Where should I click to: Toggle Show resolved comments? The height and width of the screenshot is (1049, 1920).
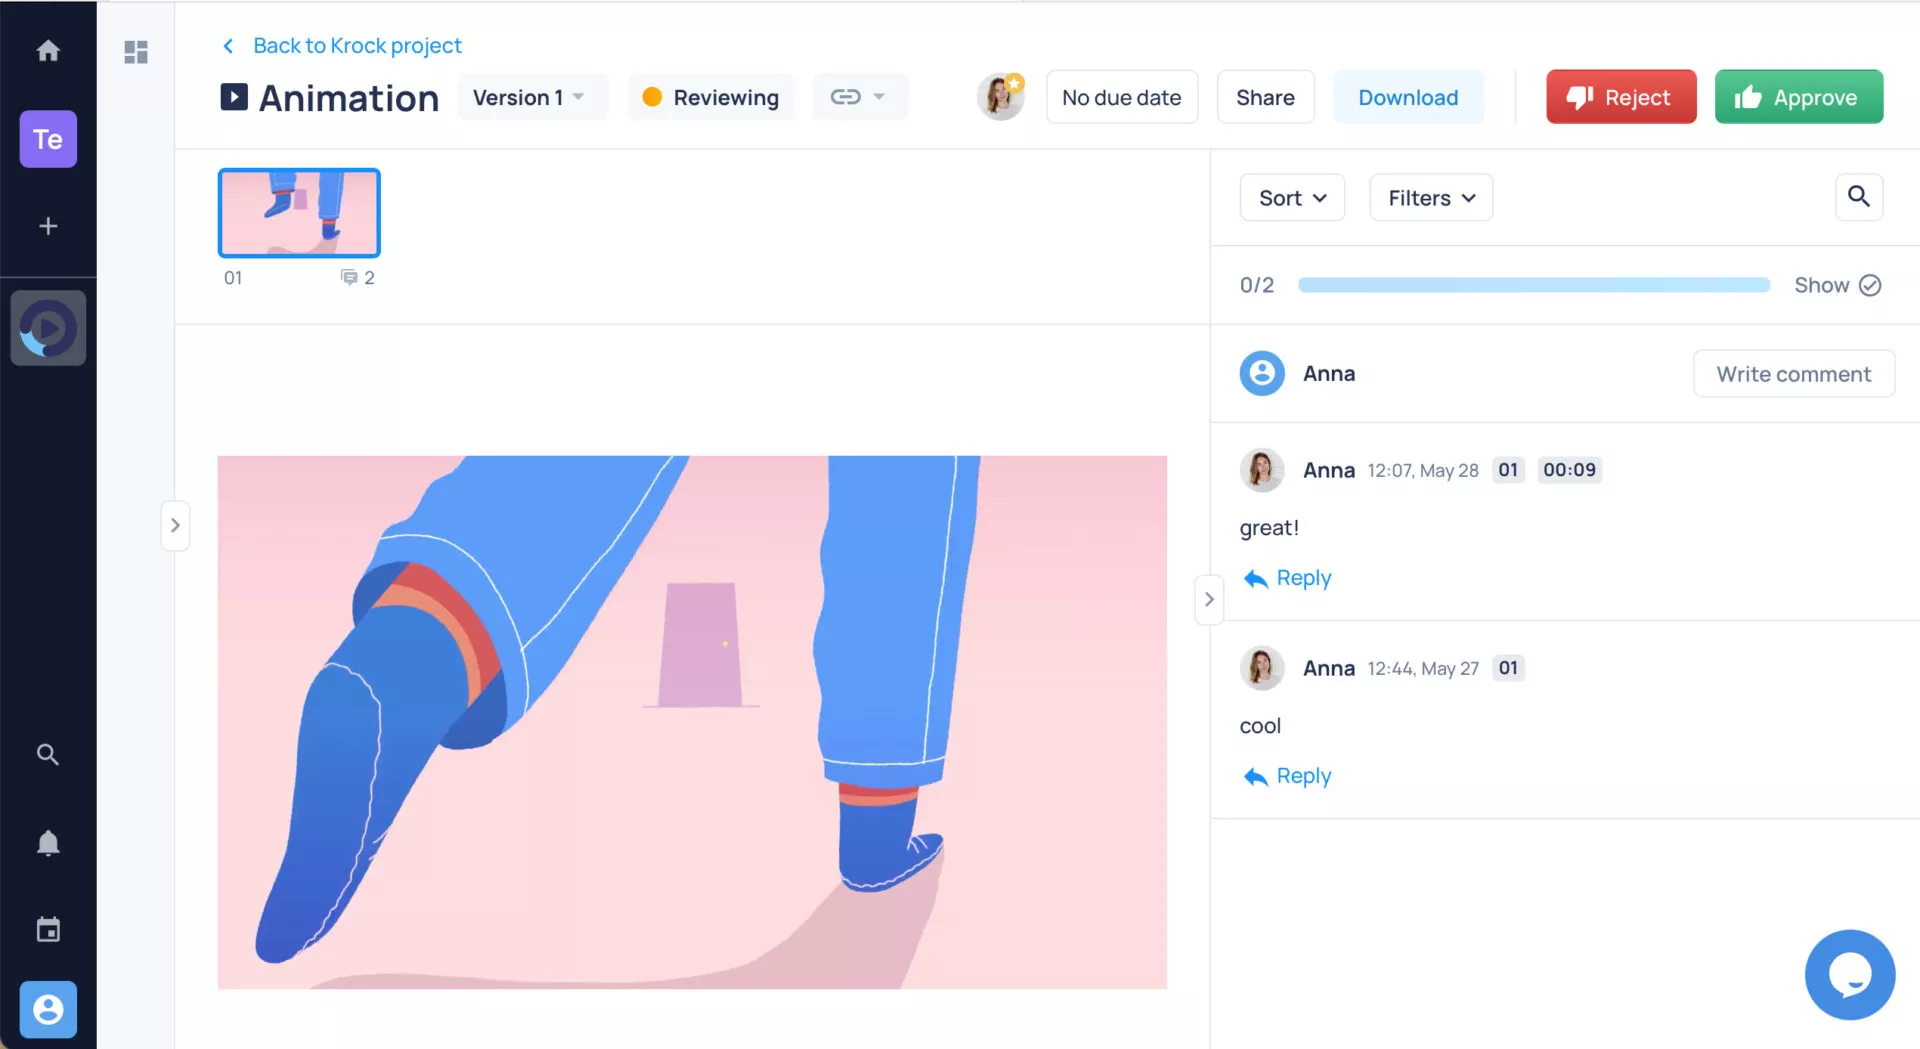pos(1838,285)
